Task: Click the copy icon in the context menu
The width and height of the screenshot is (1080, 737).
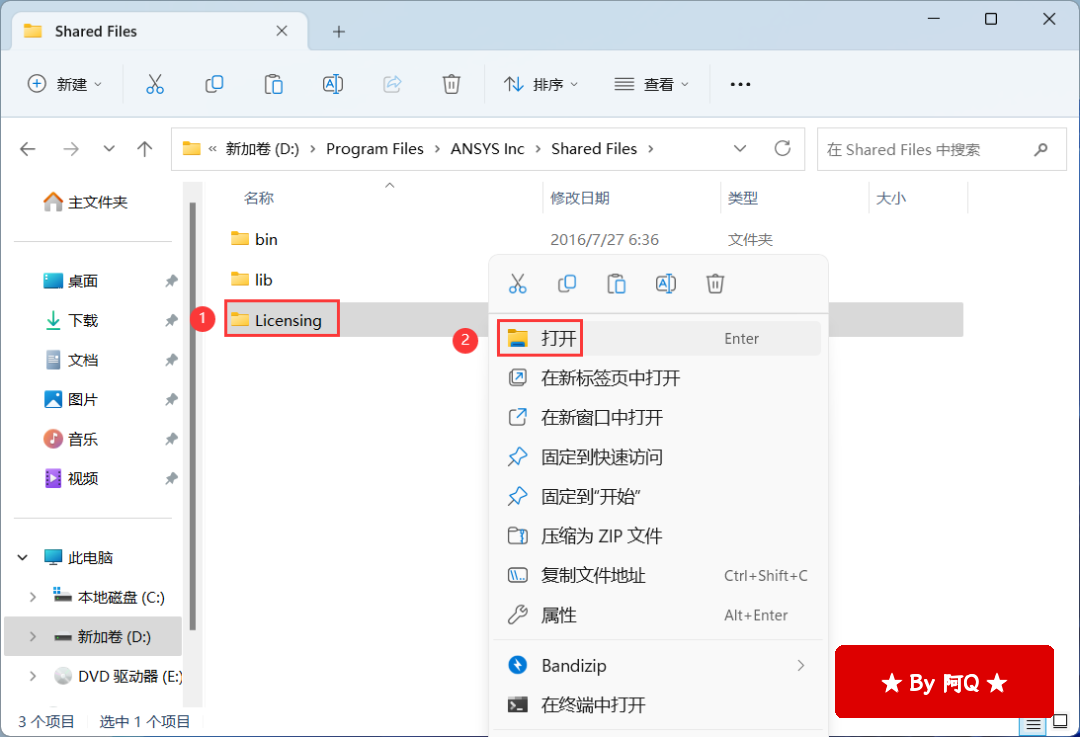Action: click(567, 284)
